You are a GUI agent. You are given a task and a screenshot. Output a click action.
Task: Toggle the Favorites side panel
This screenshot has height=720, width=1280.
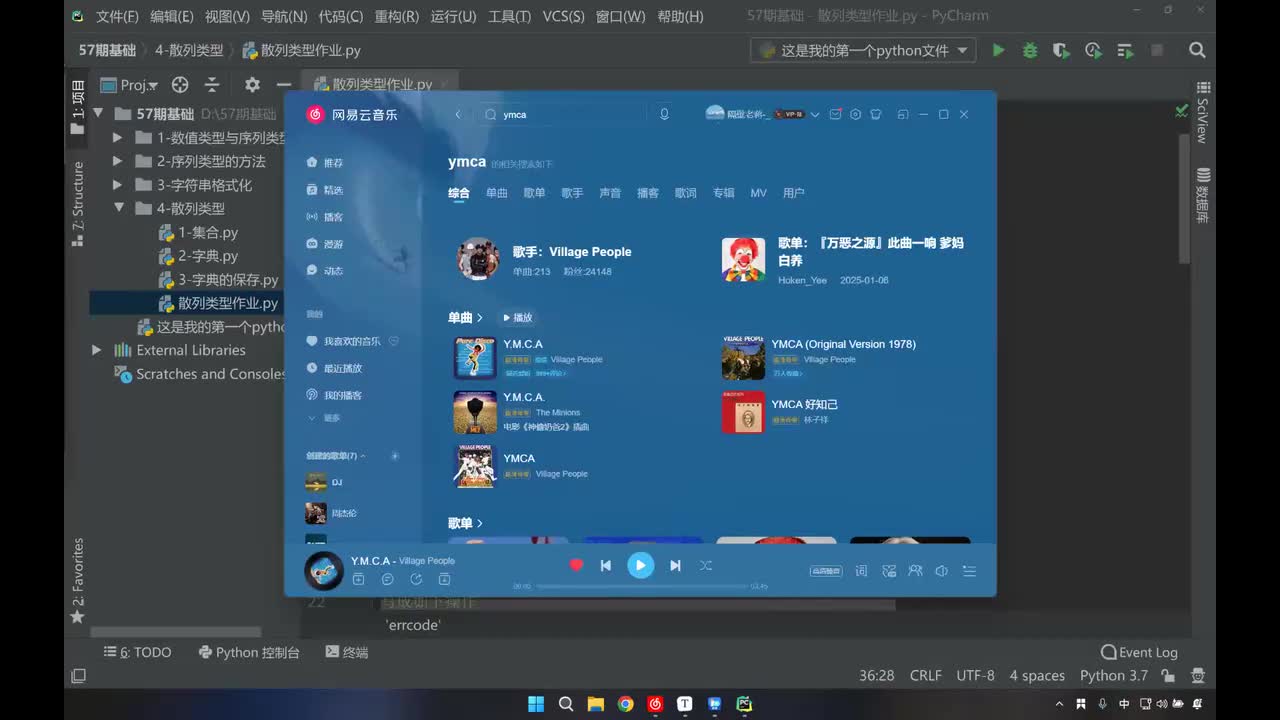(78, 580)
